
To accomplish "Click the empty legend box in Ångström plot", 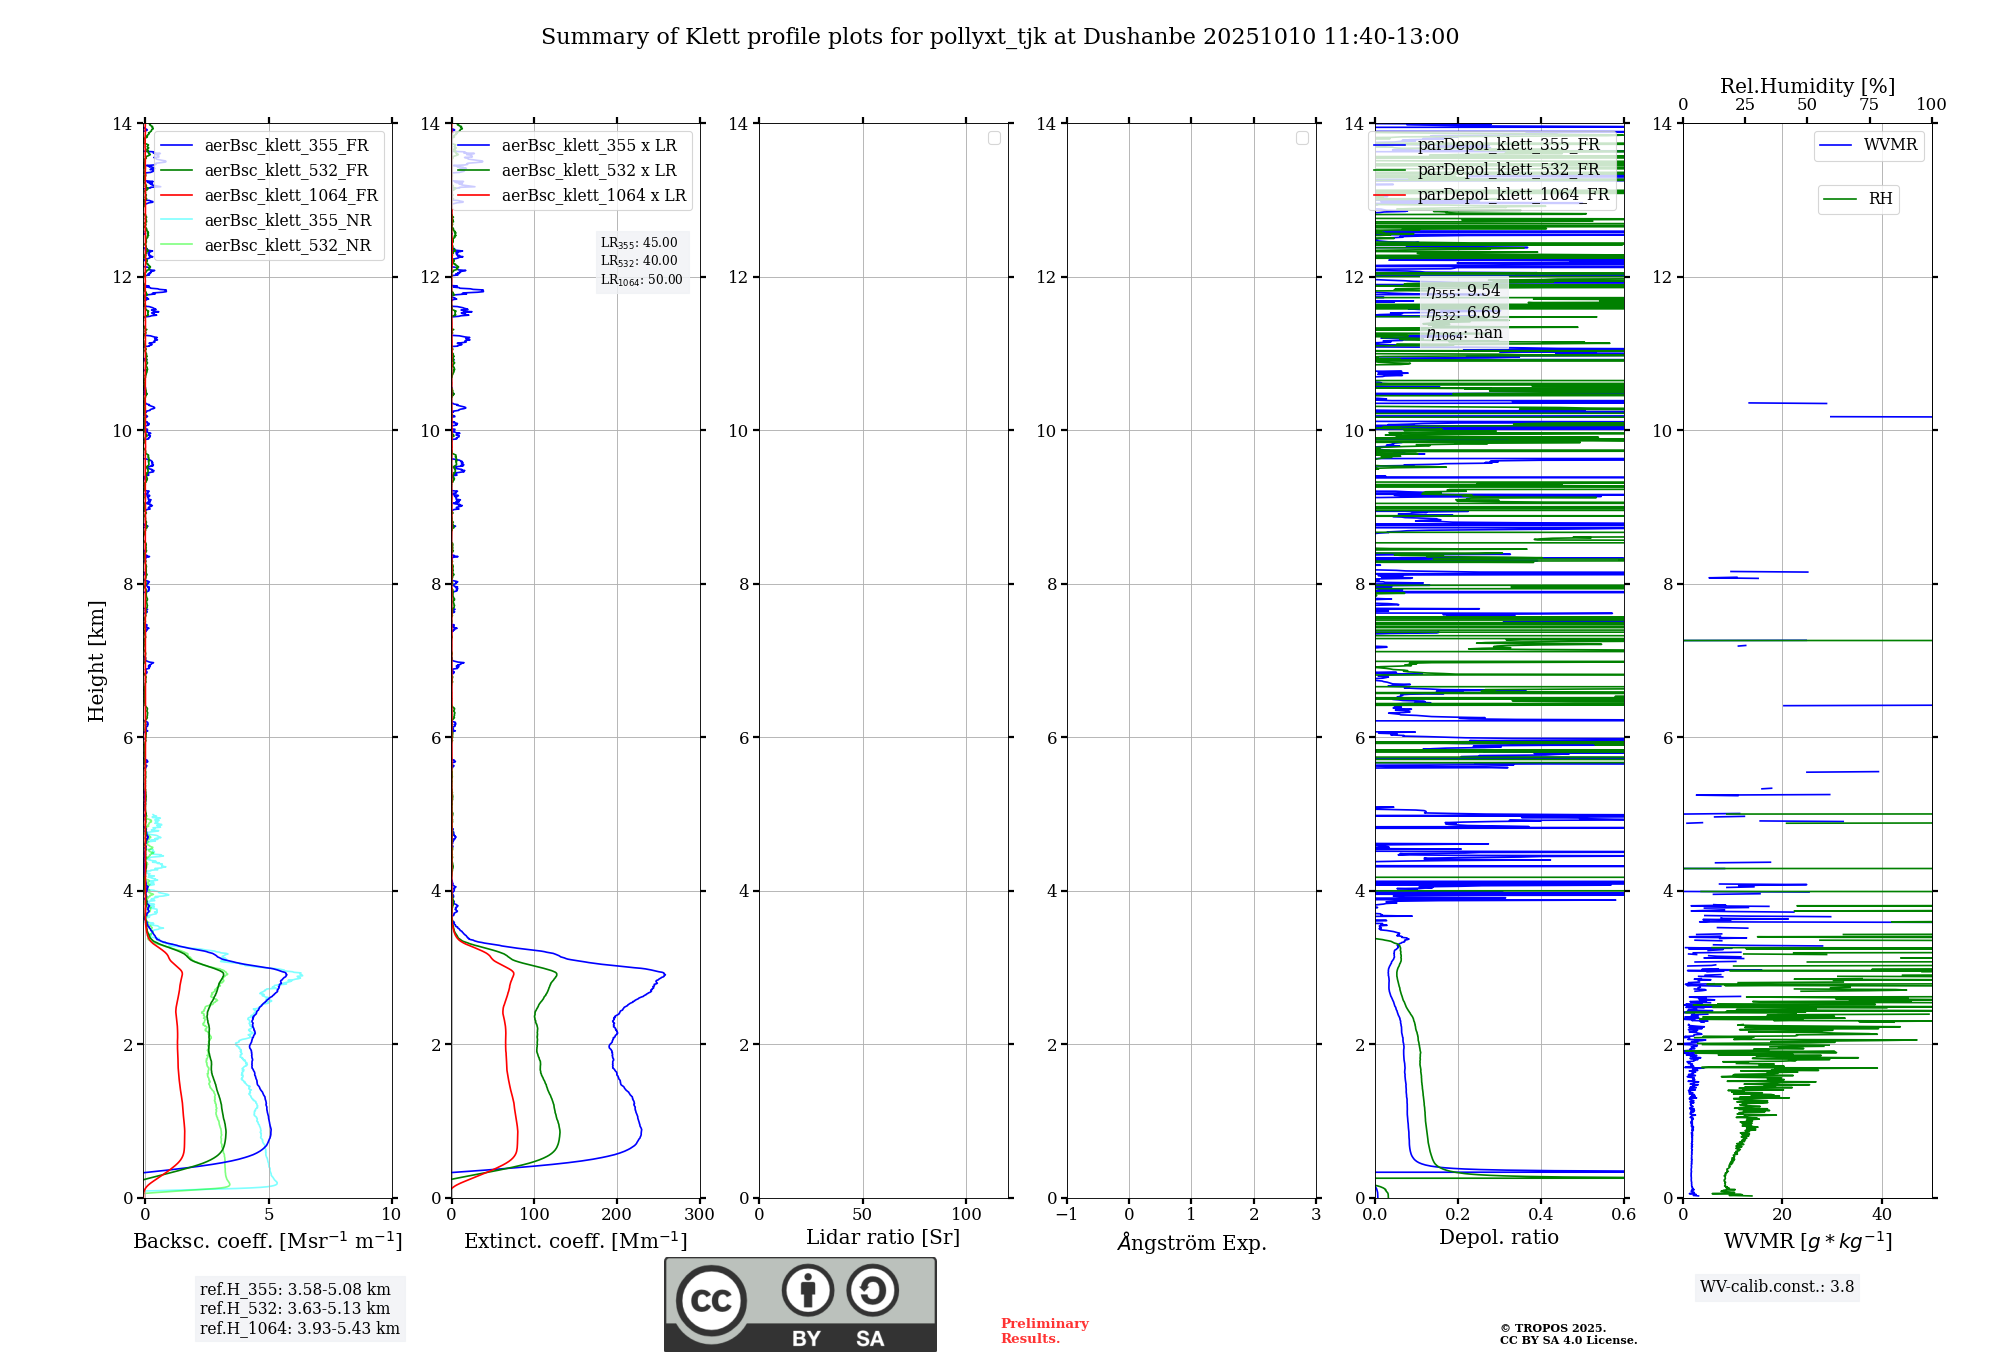I will 1302,138.
